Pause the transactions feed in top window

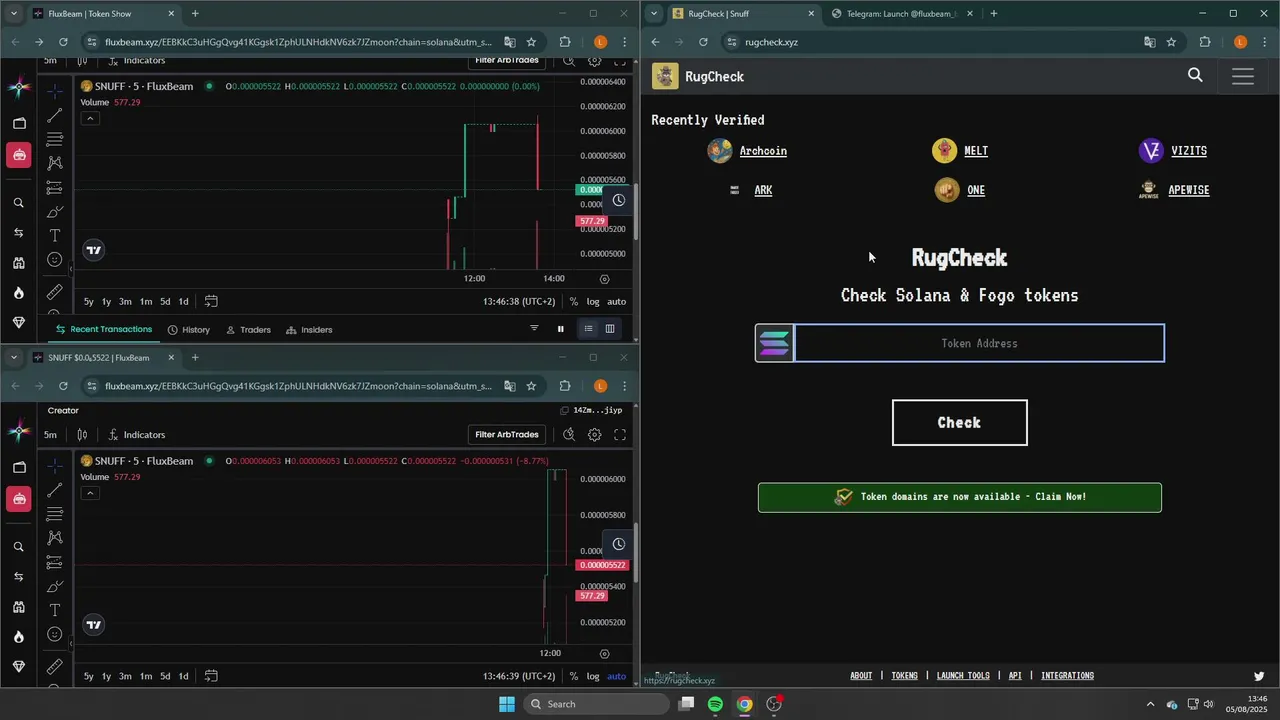coord(560,329)
